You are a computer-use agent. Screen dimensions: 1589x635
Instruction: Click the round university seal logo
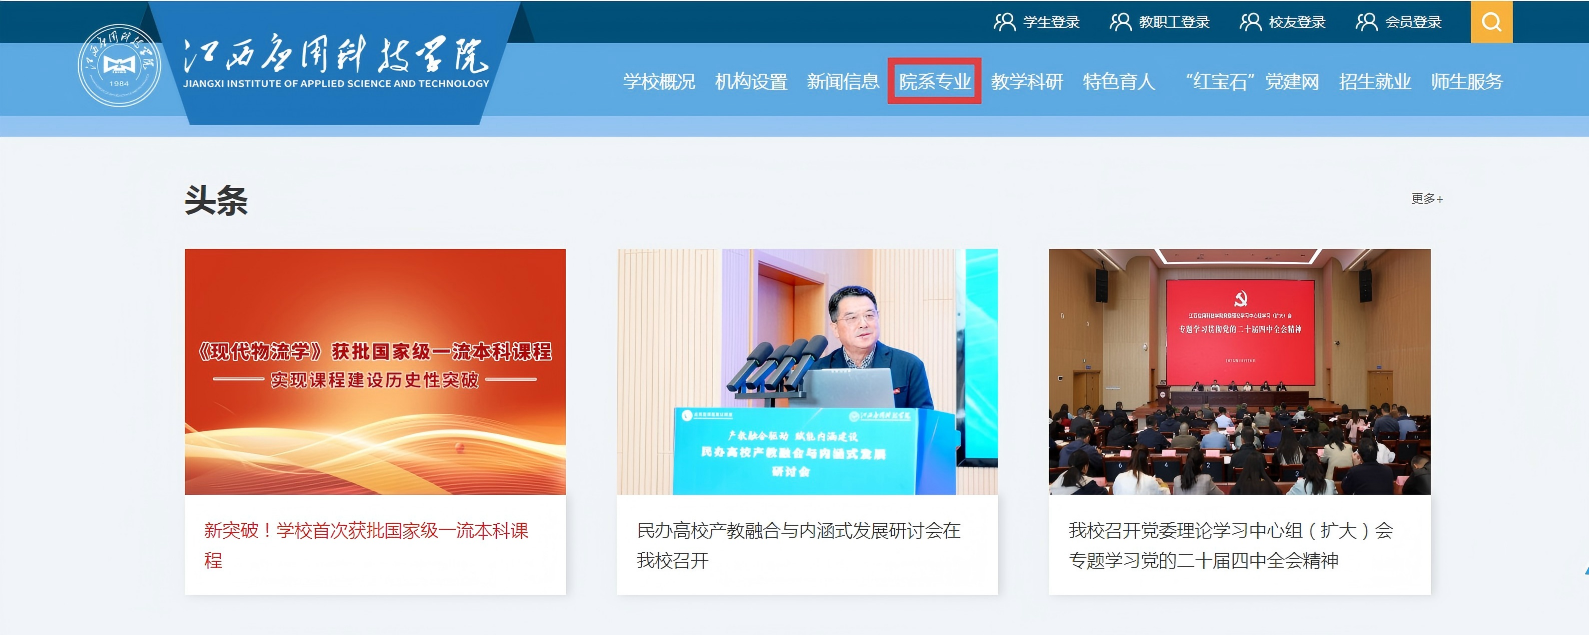(119, 66)
